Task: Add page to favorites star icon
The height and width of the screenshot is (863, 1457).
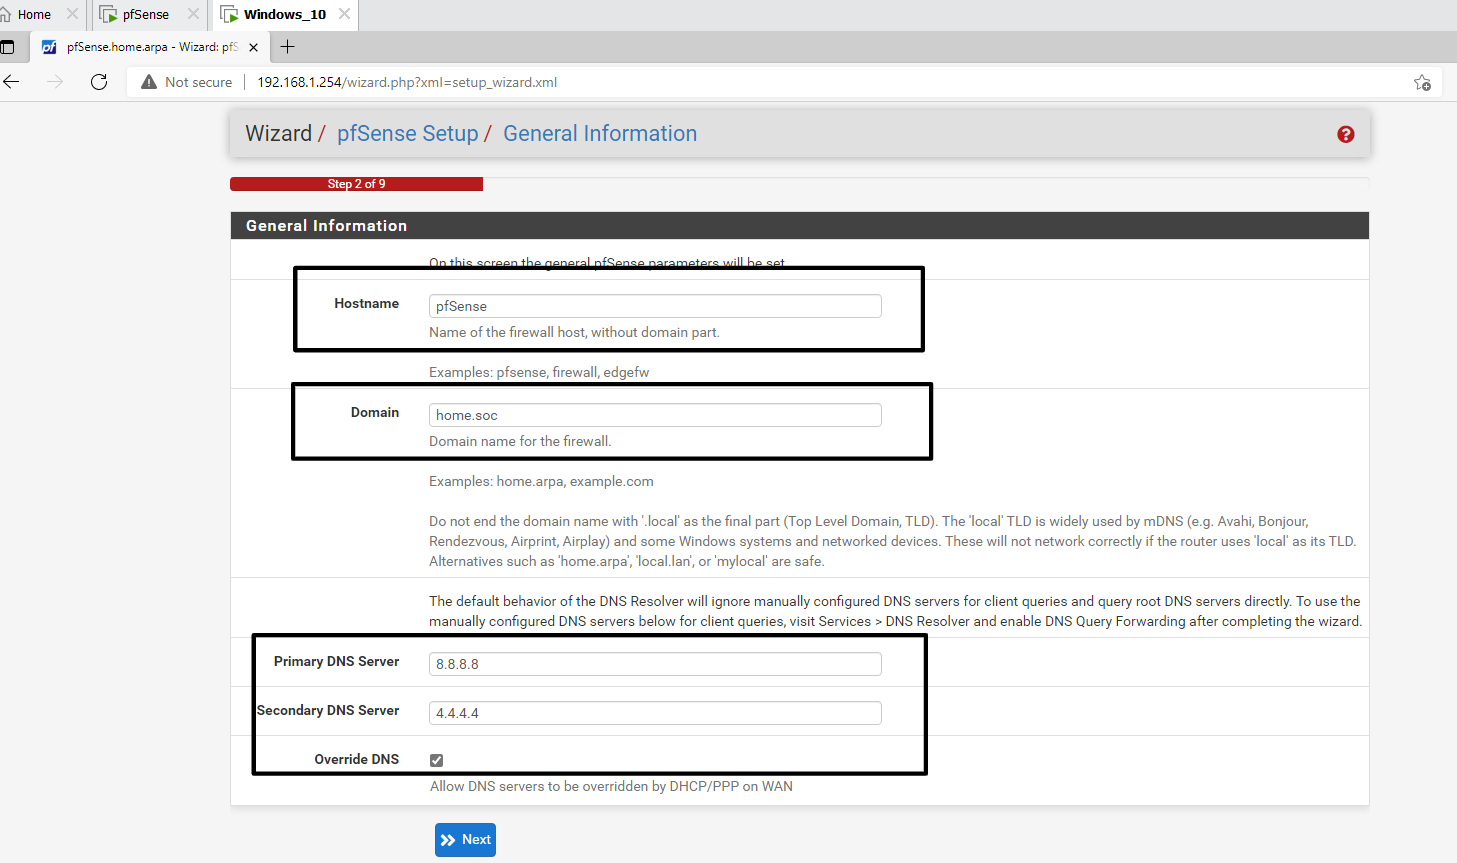Action: pos(1422,82)
